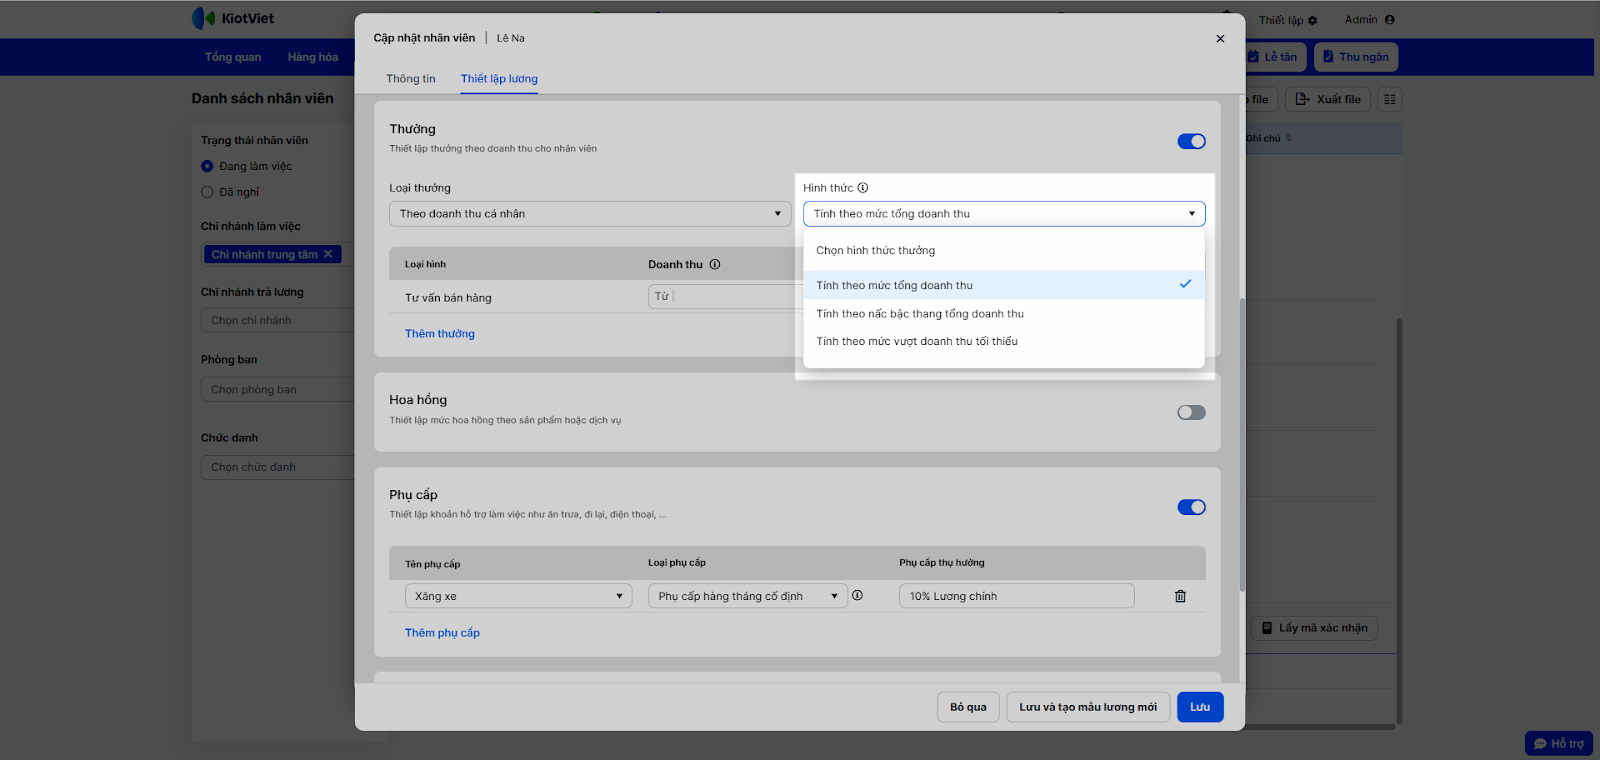Click info icon beside Doanh thu header
Viewport: 1600px width, 760px height.
pyautogui.click(x=715, y=265)
